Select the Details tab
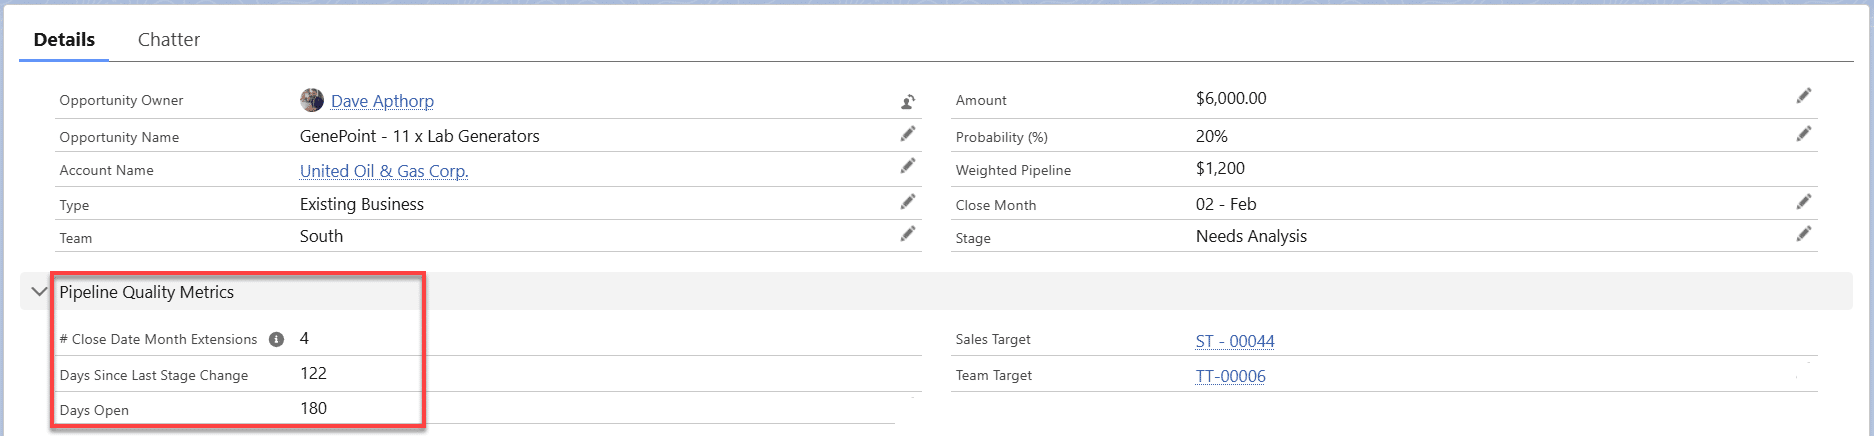Image resolution: width=1874 pixels, height=436 pixels. 64,40
